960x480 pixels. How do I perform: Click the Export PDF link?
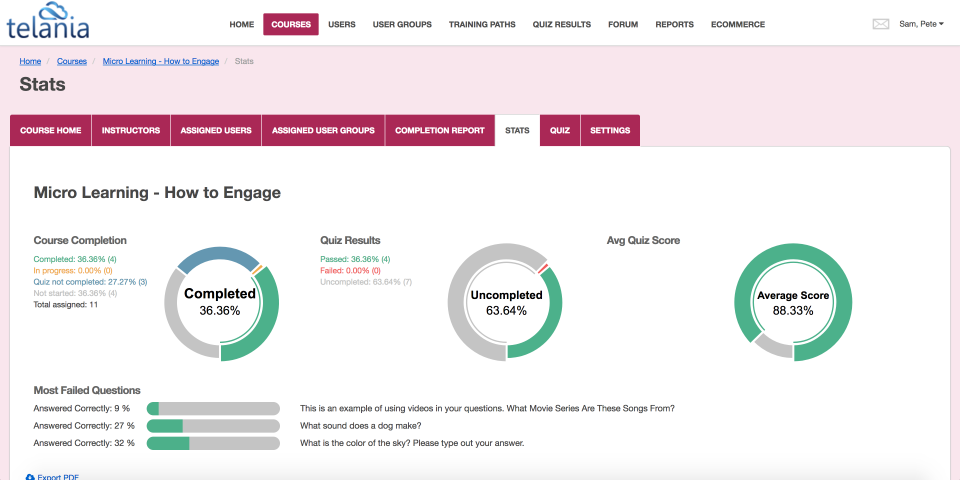[x=53, y=476]
